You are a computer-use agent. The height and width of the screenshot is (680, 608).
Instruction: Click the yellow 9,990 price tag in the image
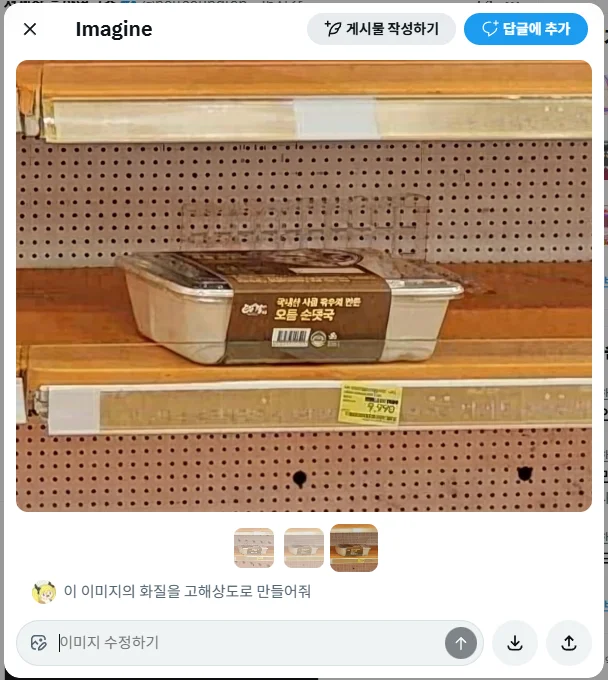coord(369,403)
